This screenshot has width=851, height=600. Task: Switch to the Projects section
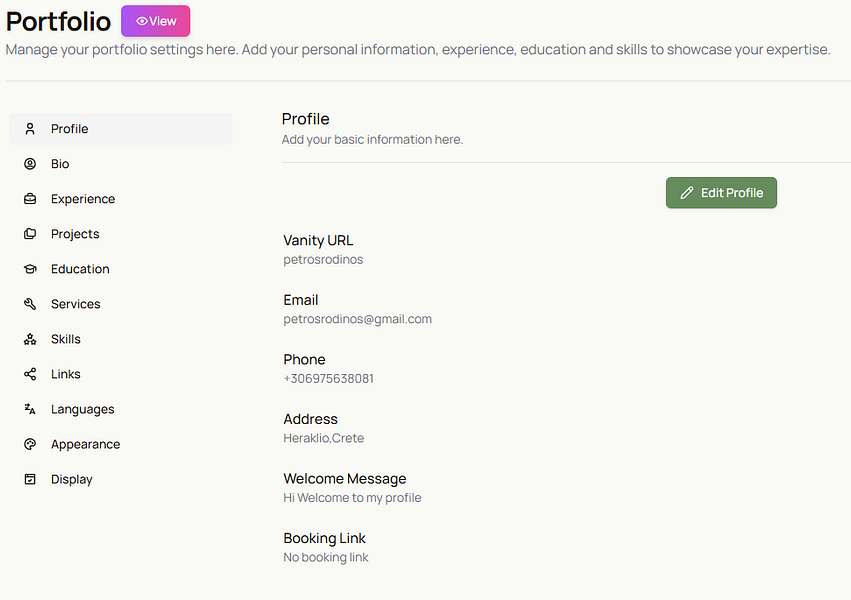pyautogui.click(x=75, y=234)
